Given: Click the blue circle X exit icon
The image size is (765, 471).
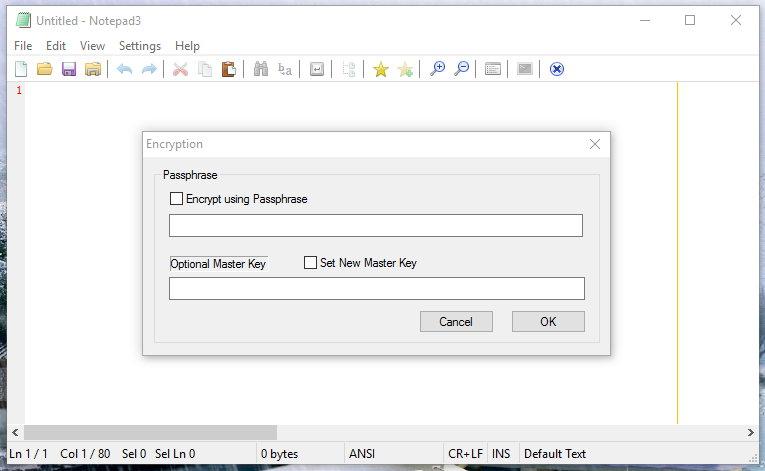Looking at the screenshot, I should click(557, 69).
